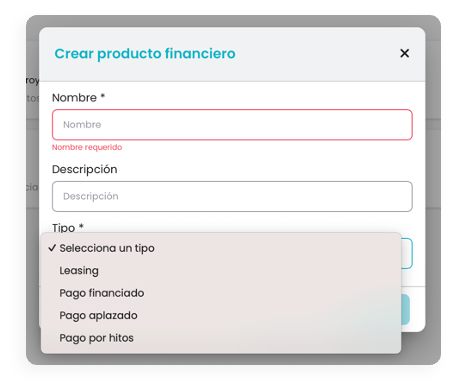Click the checkmark beside Selecciona un tipo
The height and width of the screenshot is (391, 456).
pyautogui.click(x=52, y=248)
